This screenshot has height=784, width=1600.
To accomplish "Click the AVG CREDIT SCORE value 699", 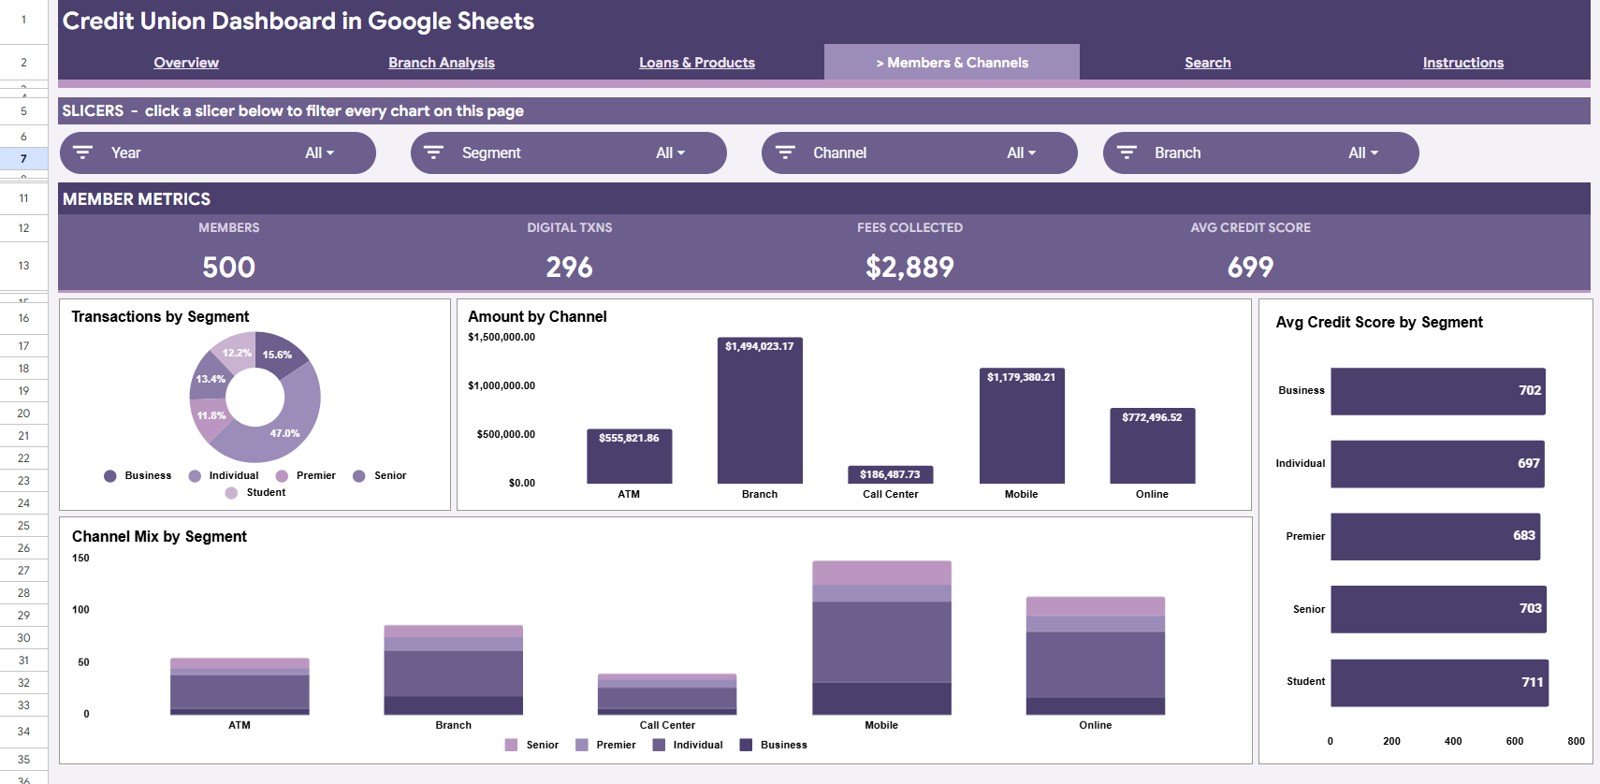I will pyautogui.click(x=1250, y=267).
